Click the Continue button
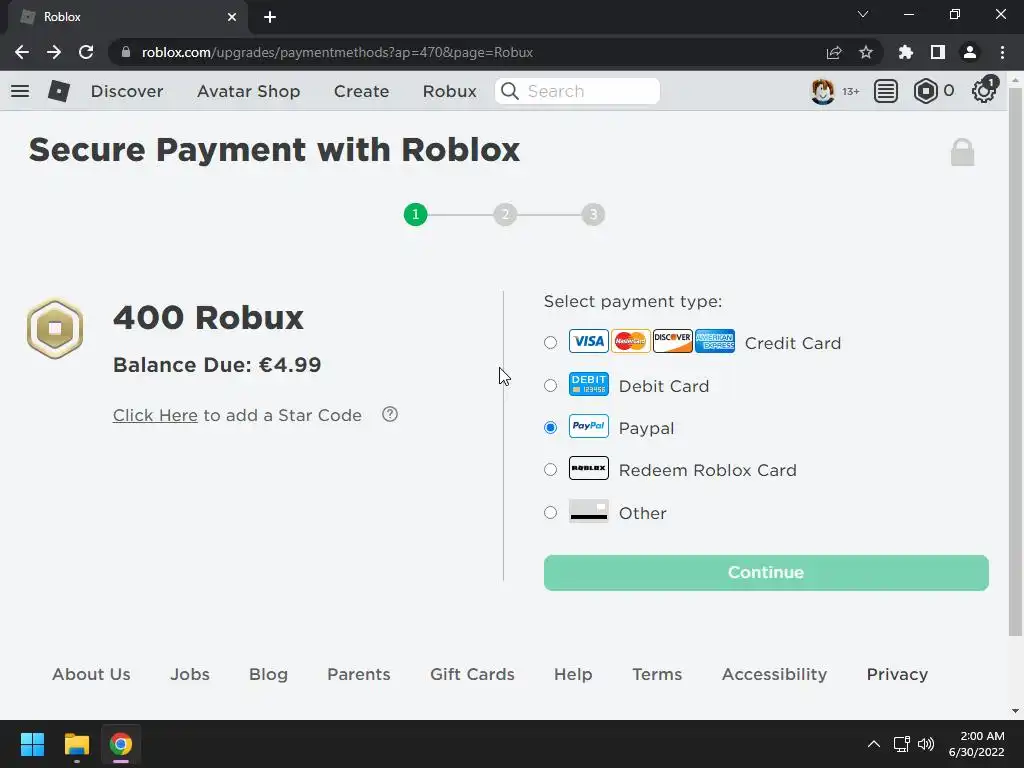The height and width of the screenshot is (768, 1024). [x=766, y=573]
